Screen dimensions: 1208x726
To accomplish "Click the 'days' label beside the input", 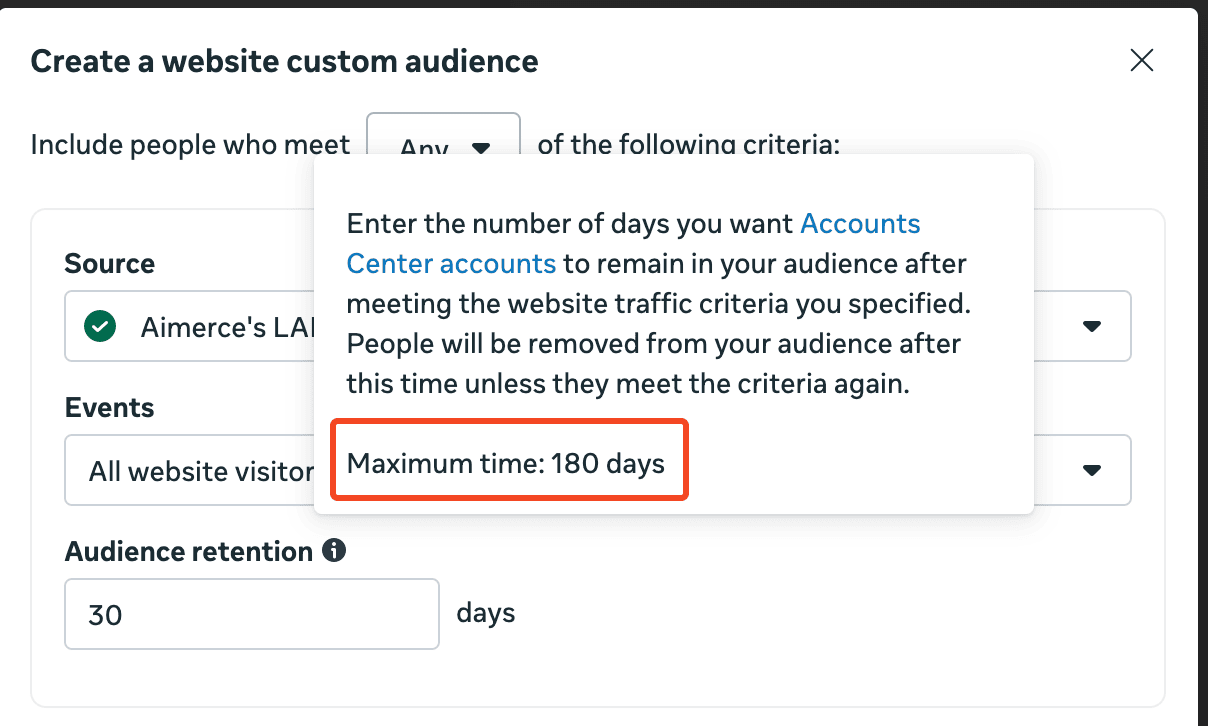I will click(486, 613).
